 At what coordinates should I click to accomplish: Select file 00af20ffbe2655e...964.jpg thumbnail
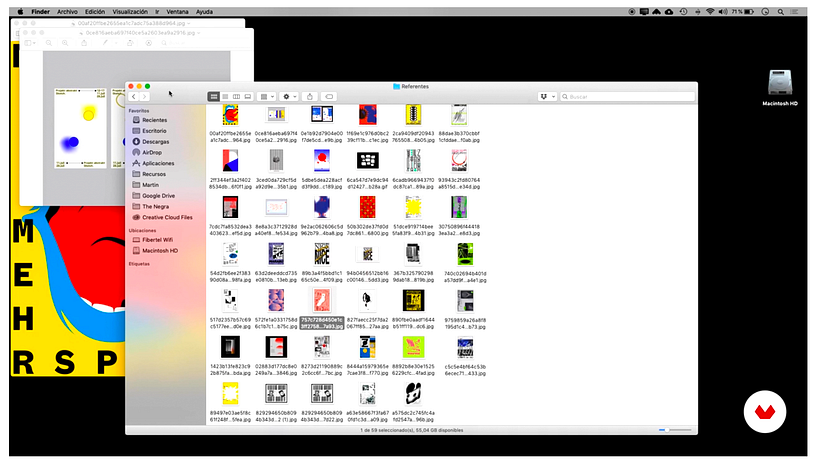(x=230, y=115)
